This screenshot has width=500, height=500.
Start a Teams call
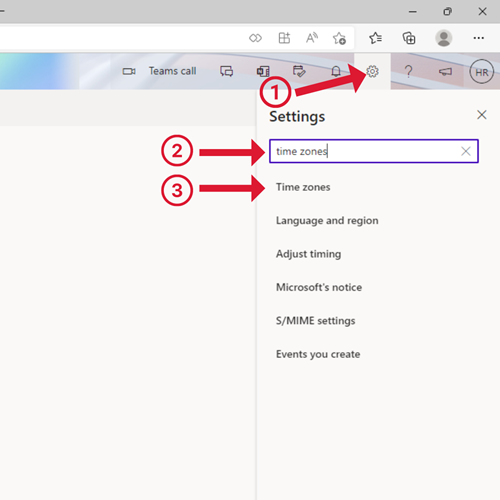pyautogui.click(x=159, y=71)
